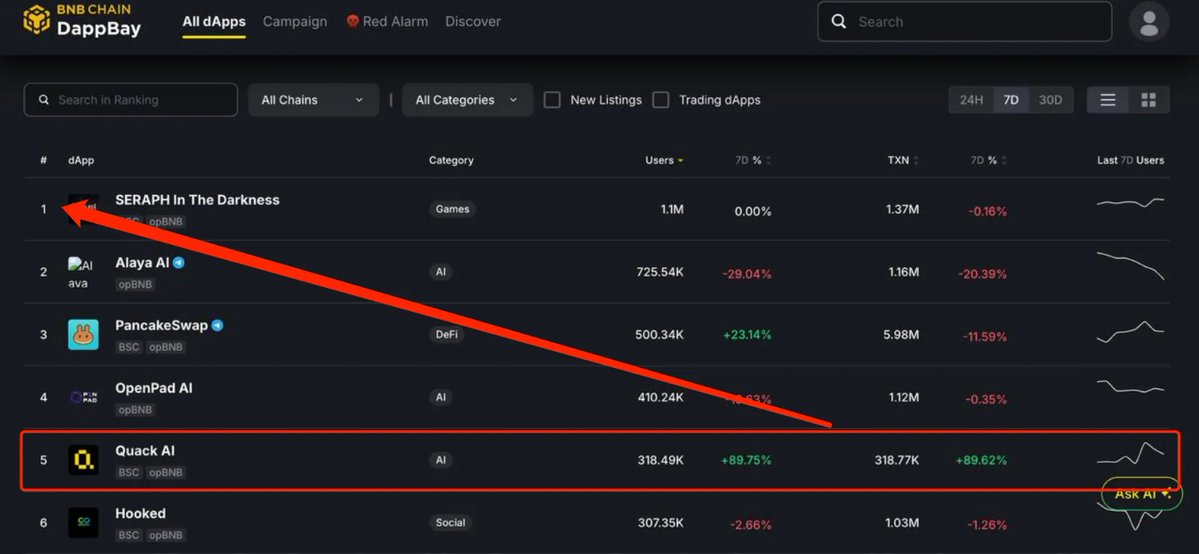Click the Social category tag
Screen dimensions: 1199x554
click(450, 523)
